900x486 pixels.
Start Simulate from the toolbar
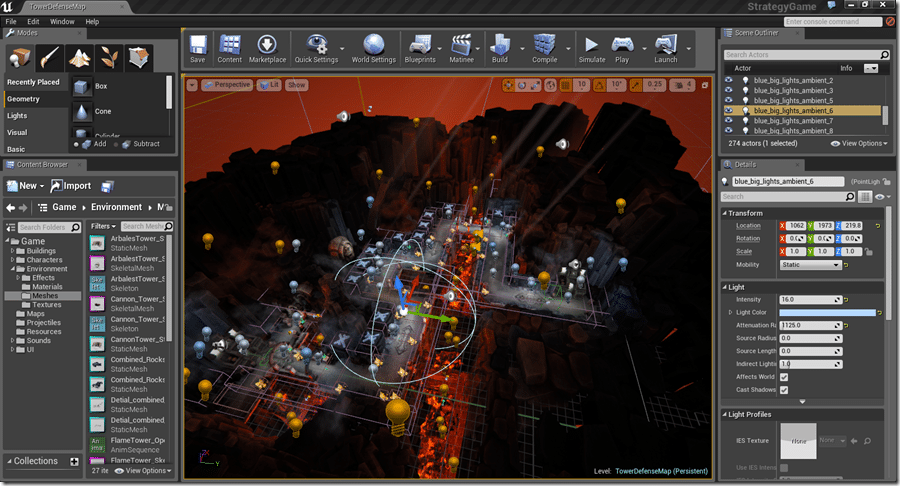[x=591, y=45]
